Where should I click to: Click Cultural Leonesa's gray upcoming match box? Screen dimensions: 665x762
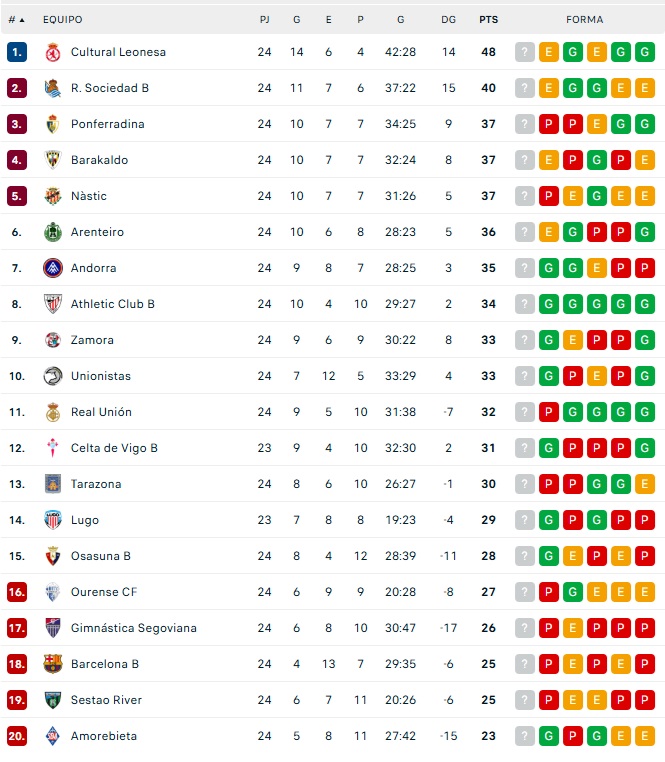click(525, 52)
